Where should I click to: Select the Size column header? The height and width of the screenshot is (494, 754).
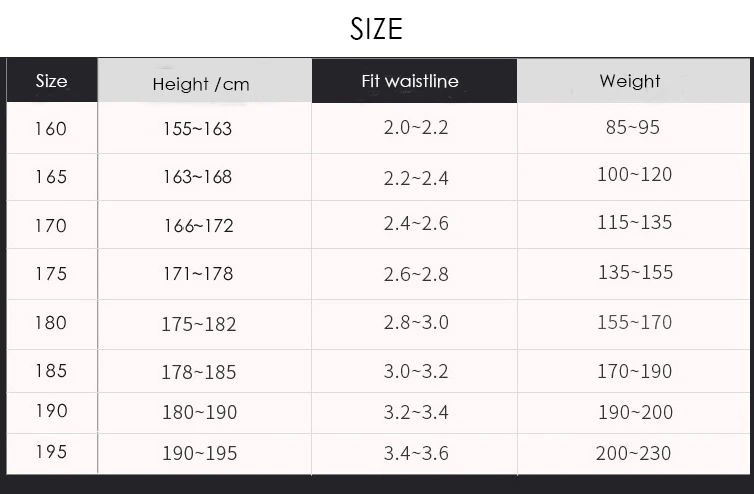pos(51,81)
